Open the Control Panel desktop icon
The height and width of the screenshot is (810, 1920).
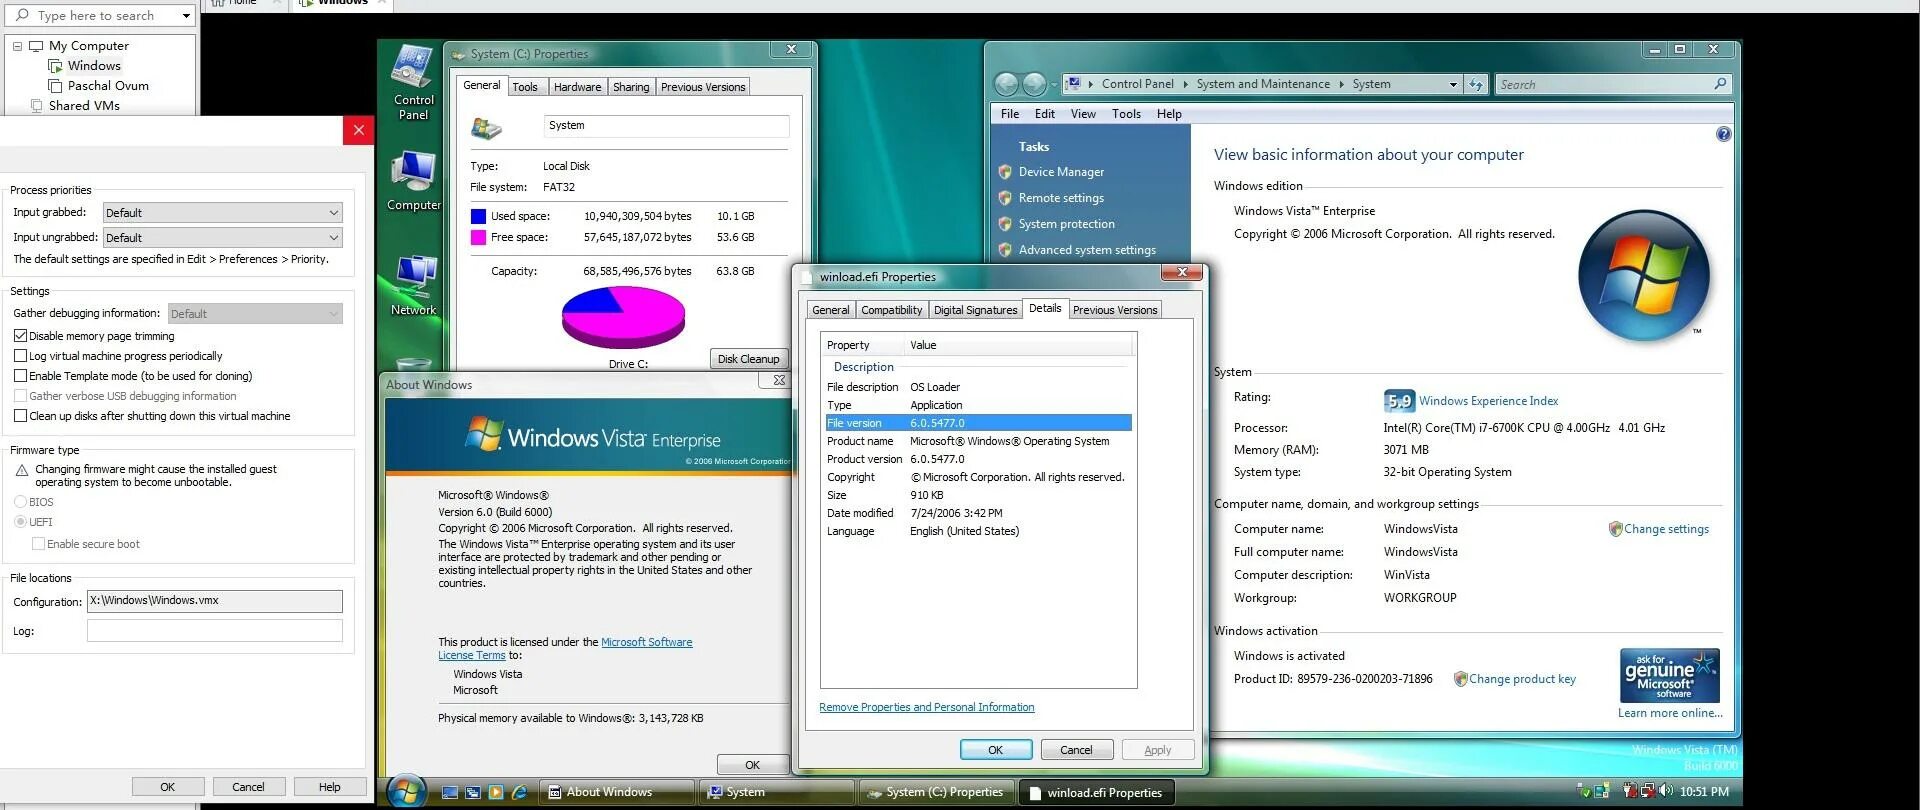pyautogui.click(x=414, y=82)
